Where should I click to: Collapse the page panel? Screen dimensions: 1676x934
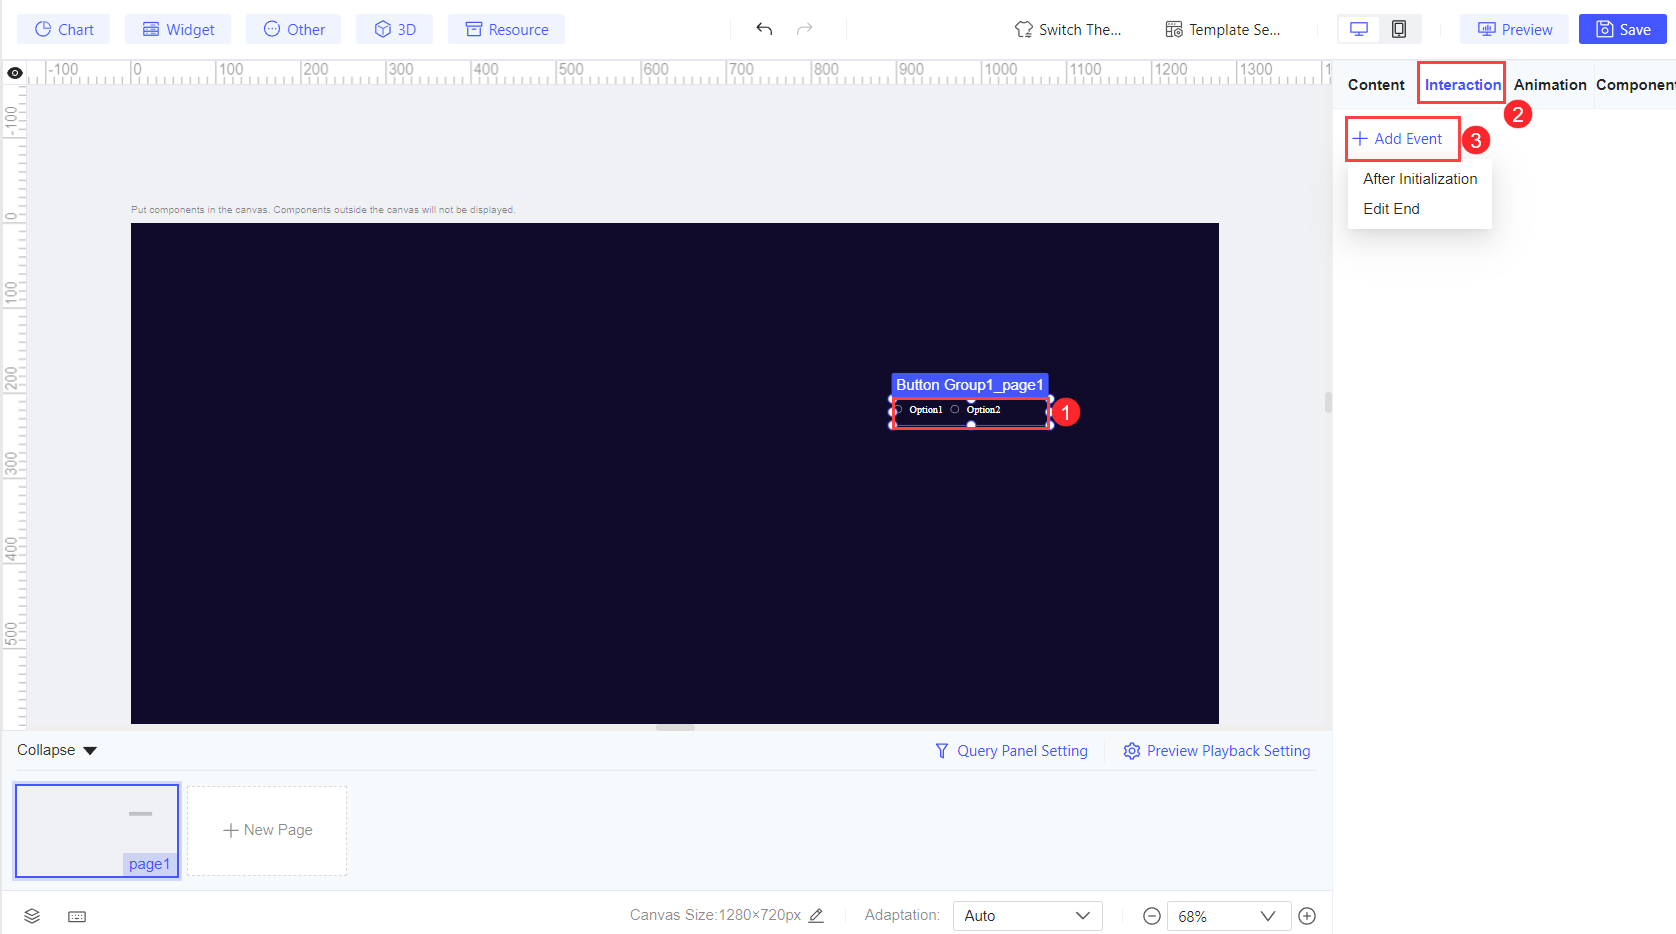coord(57,750)
